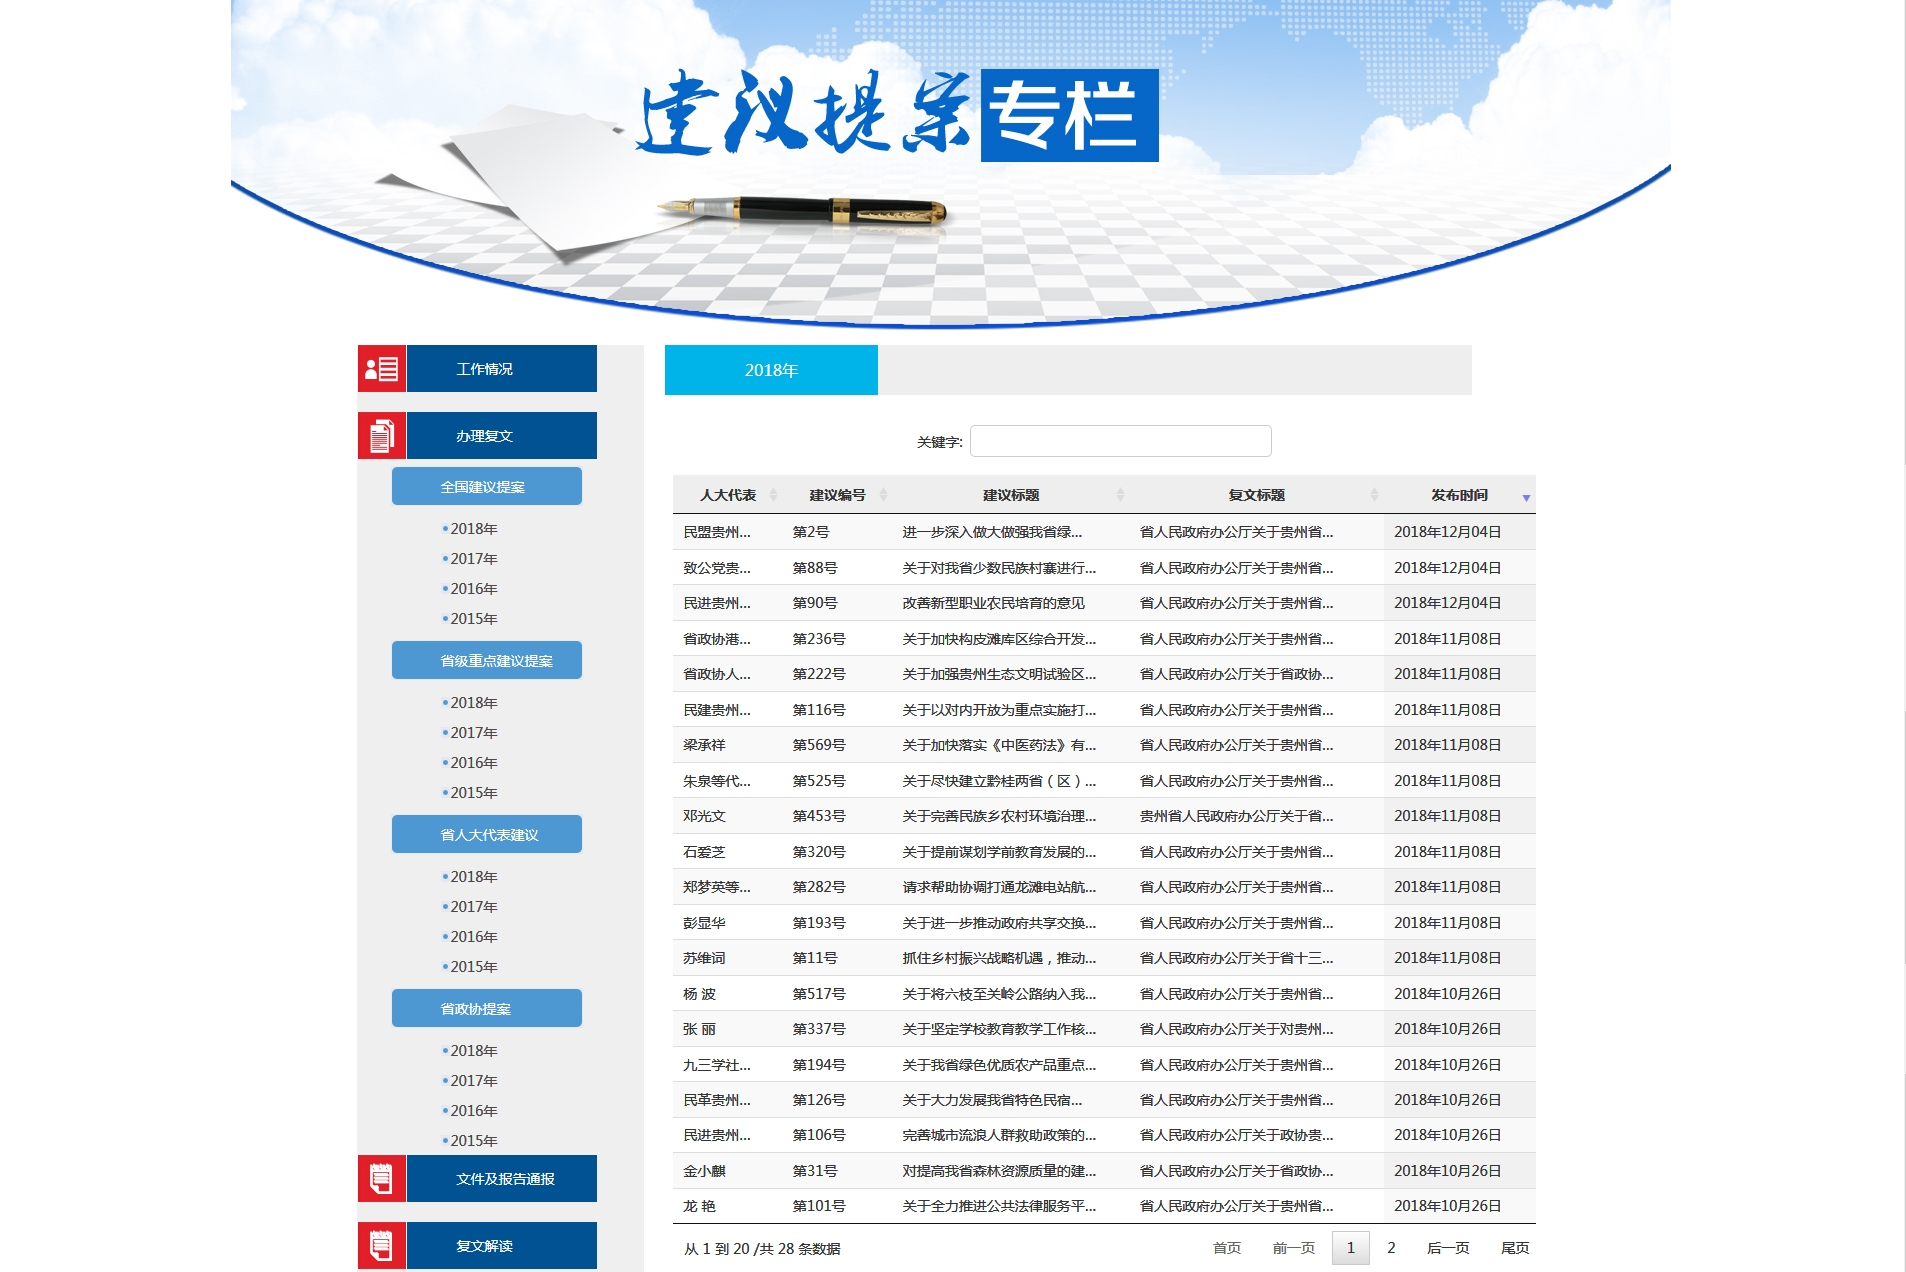This screenshot has width=1906, height=1272.
Task: Expand the 全国建议提案 section
Action: click(x=486, y=487)
